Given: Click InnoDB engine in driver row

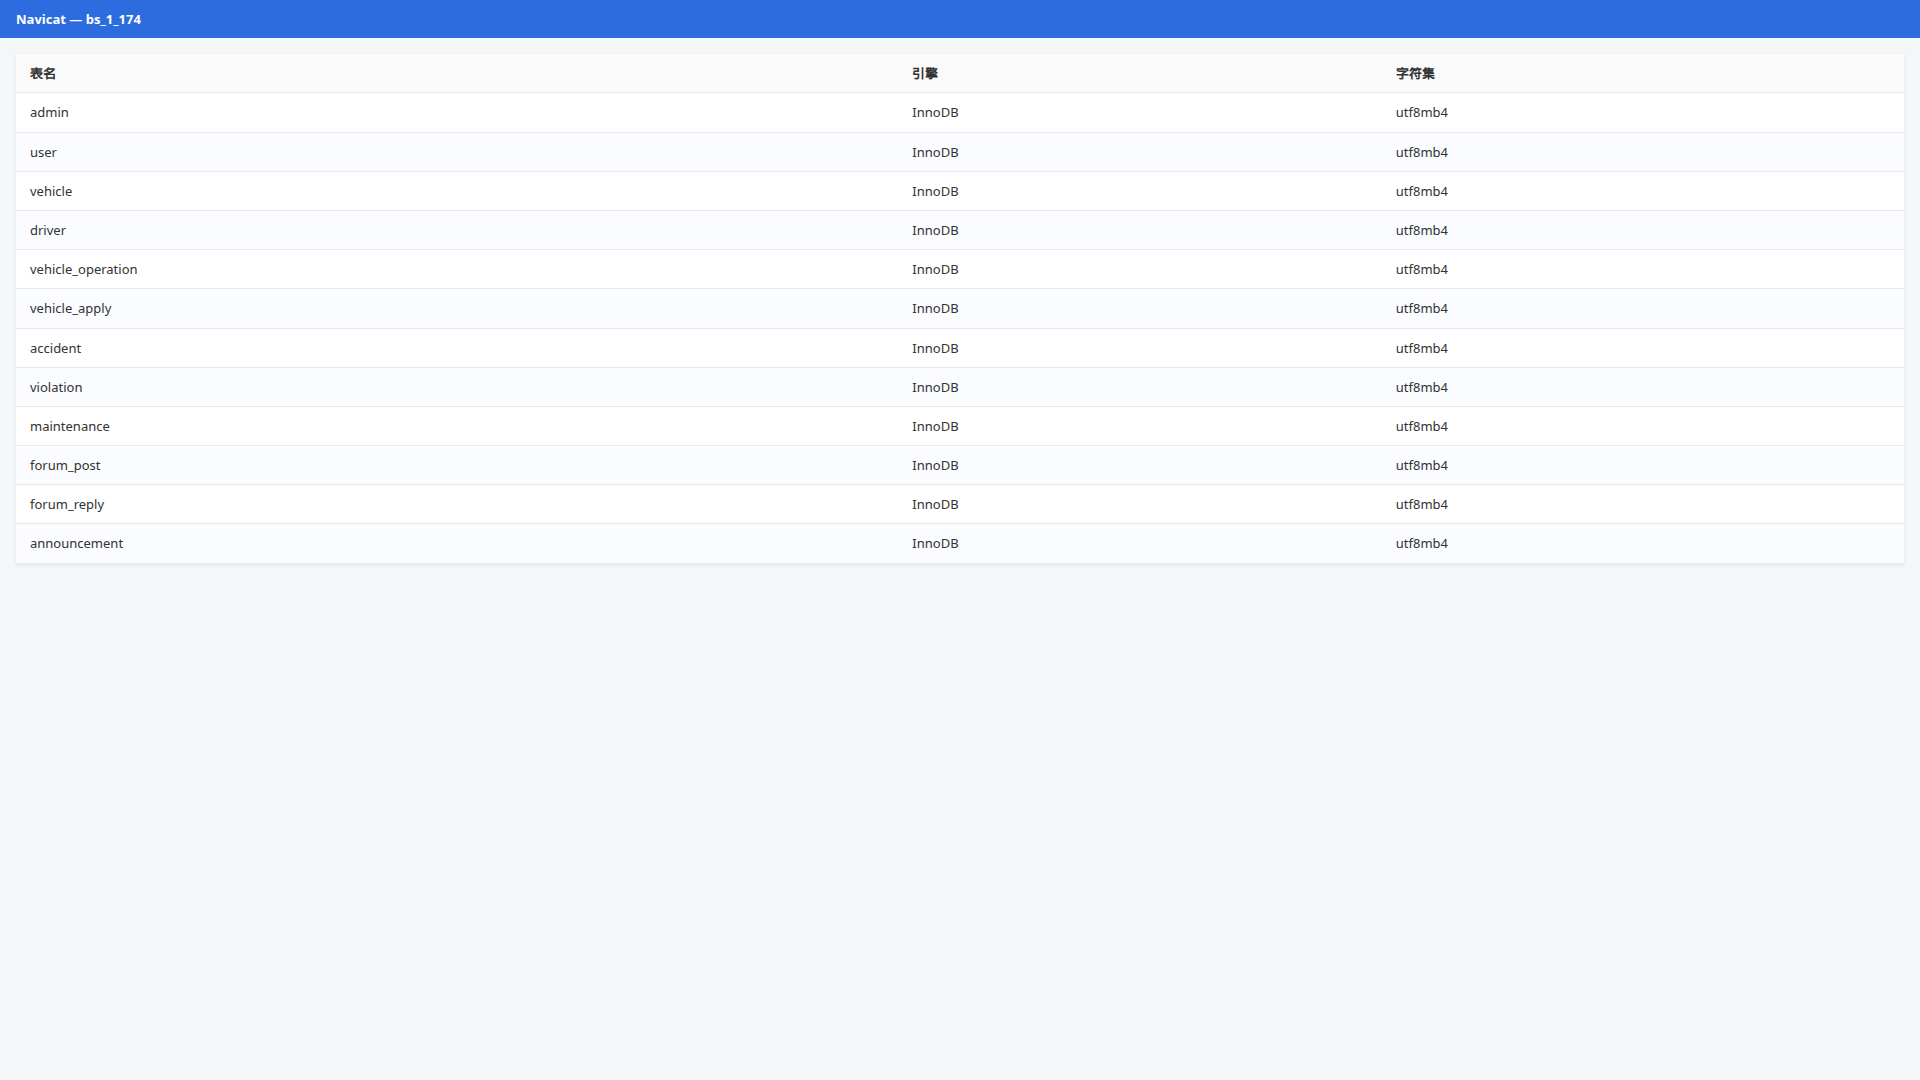Looking at the screenshot, I should pos(935,231).
